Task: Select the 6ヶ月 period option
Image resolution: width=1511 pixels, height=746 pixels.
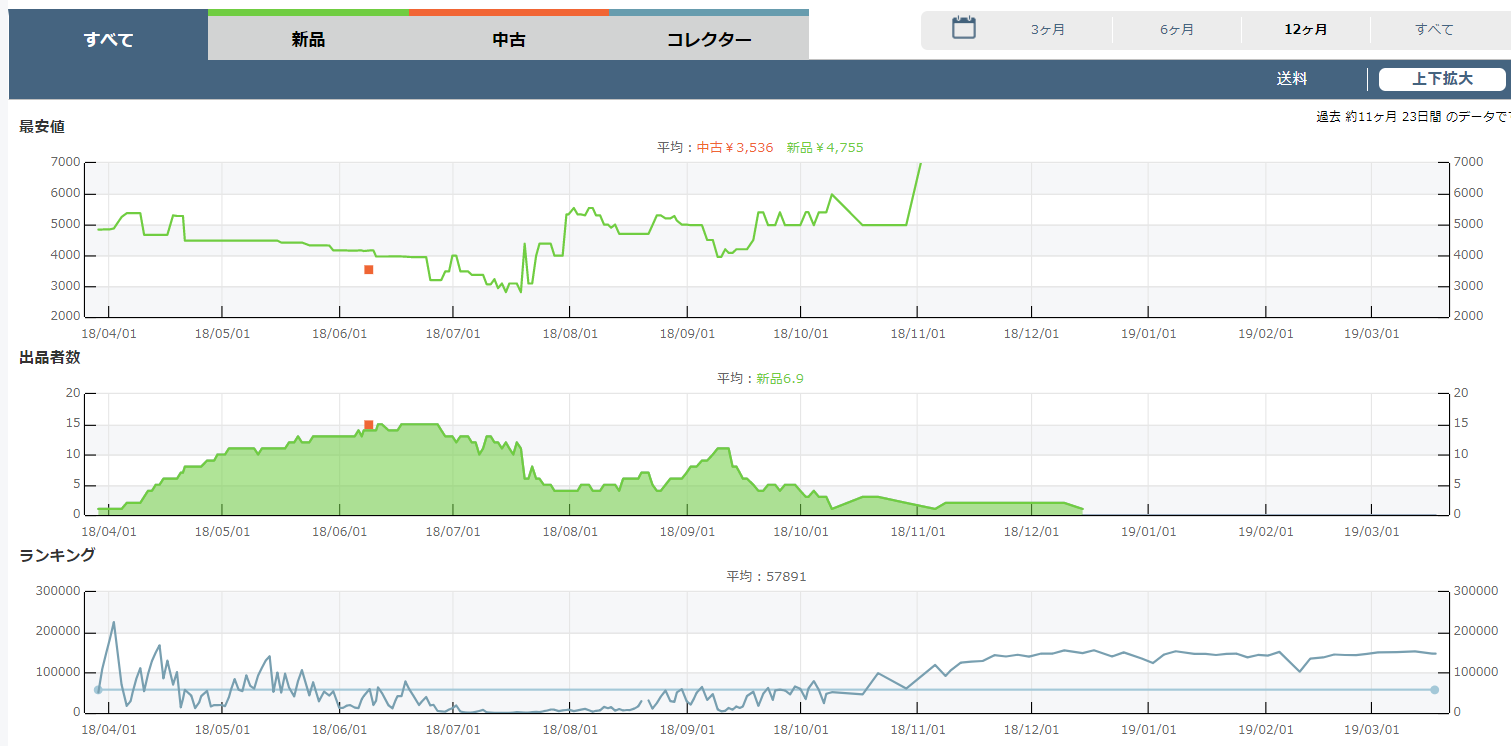Action: 1176,30
